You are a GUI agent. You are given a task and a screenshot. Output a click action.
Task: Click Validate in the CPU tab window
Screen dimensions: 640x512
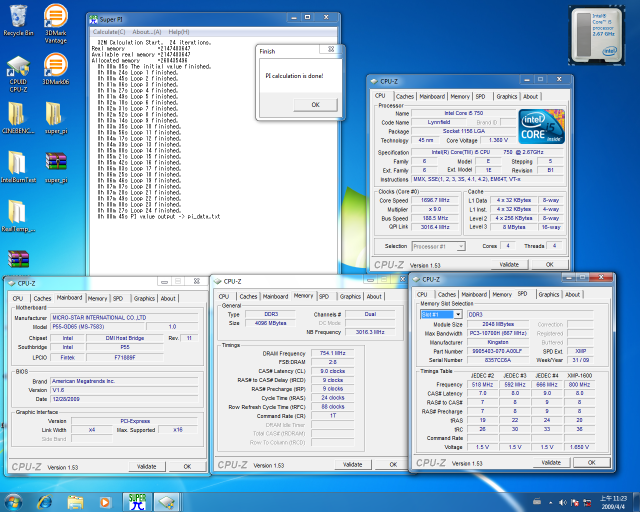point(509,265)
